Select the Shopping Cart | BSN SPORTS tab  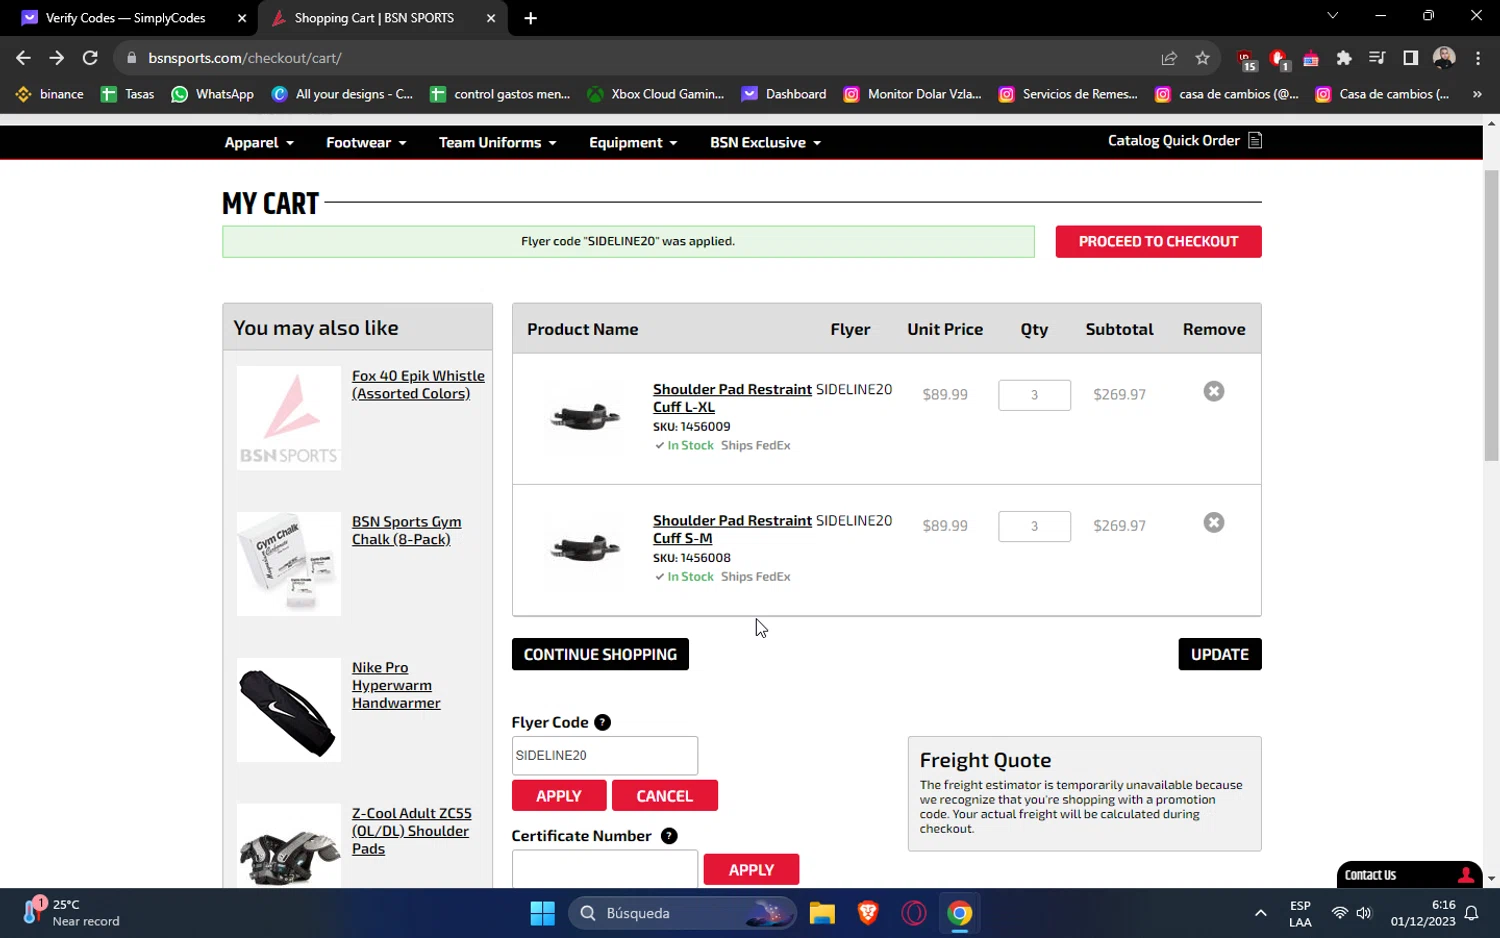[x=372, y=18]
